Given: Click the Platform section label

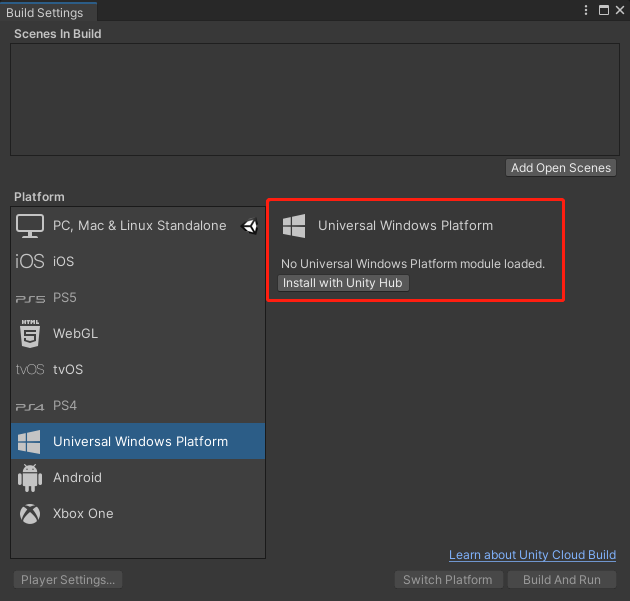Looking at the screenshot, I should tap(39, 197).
